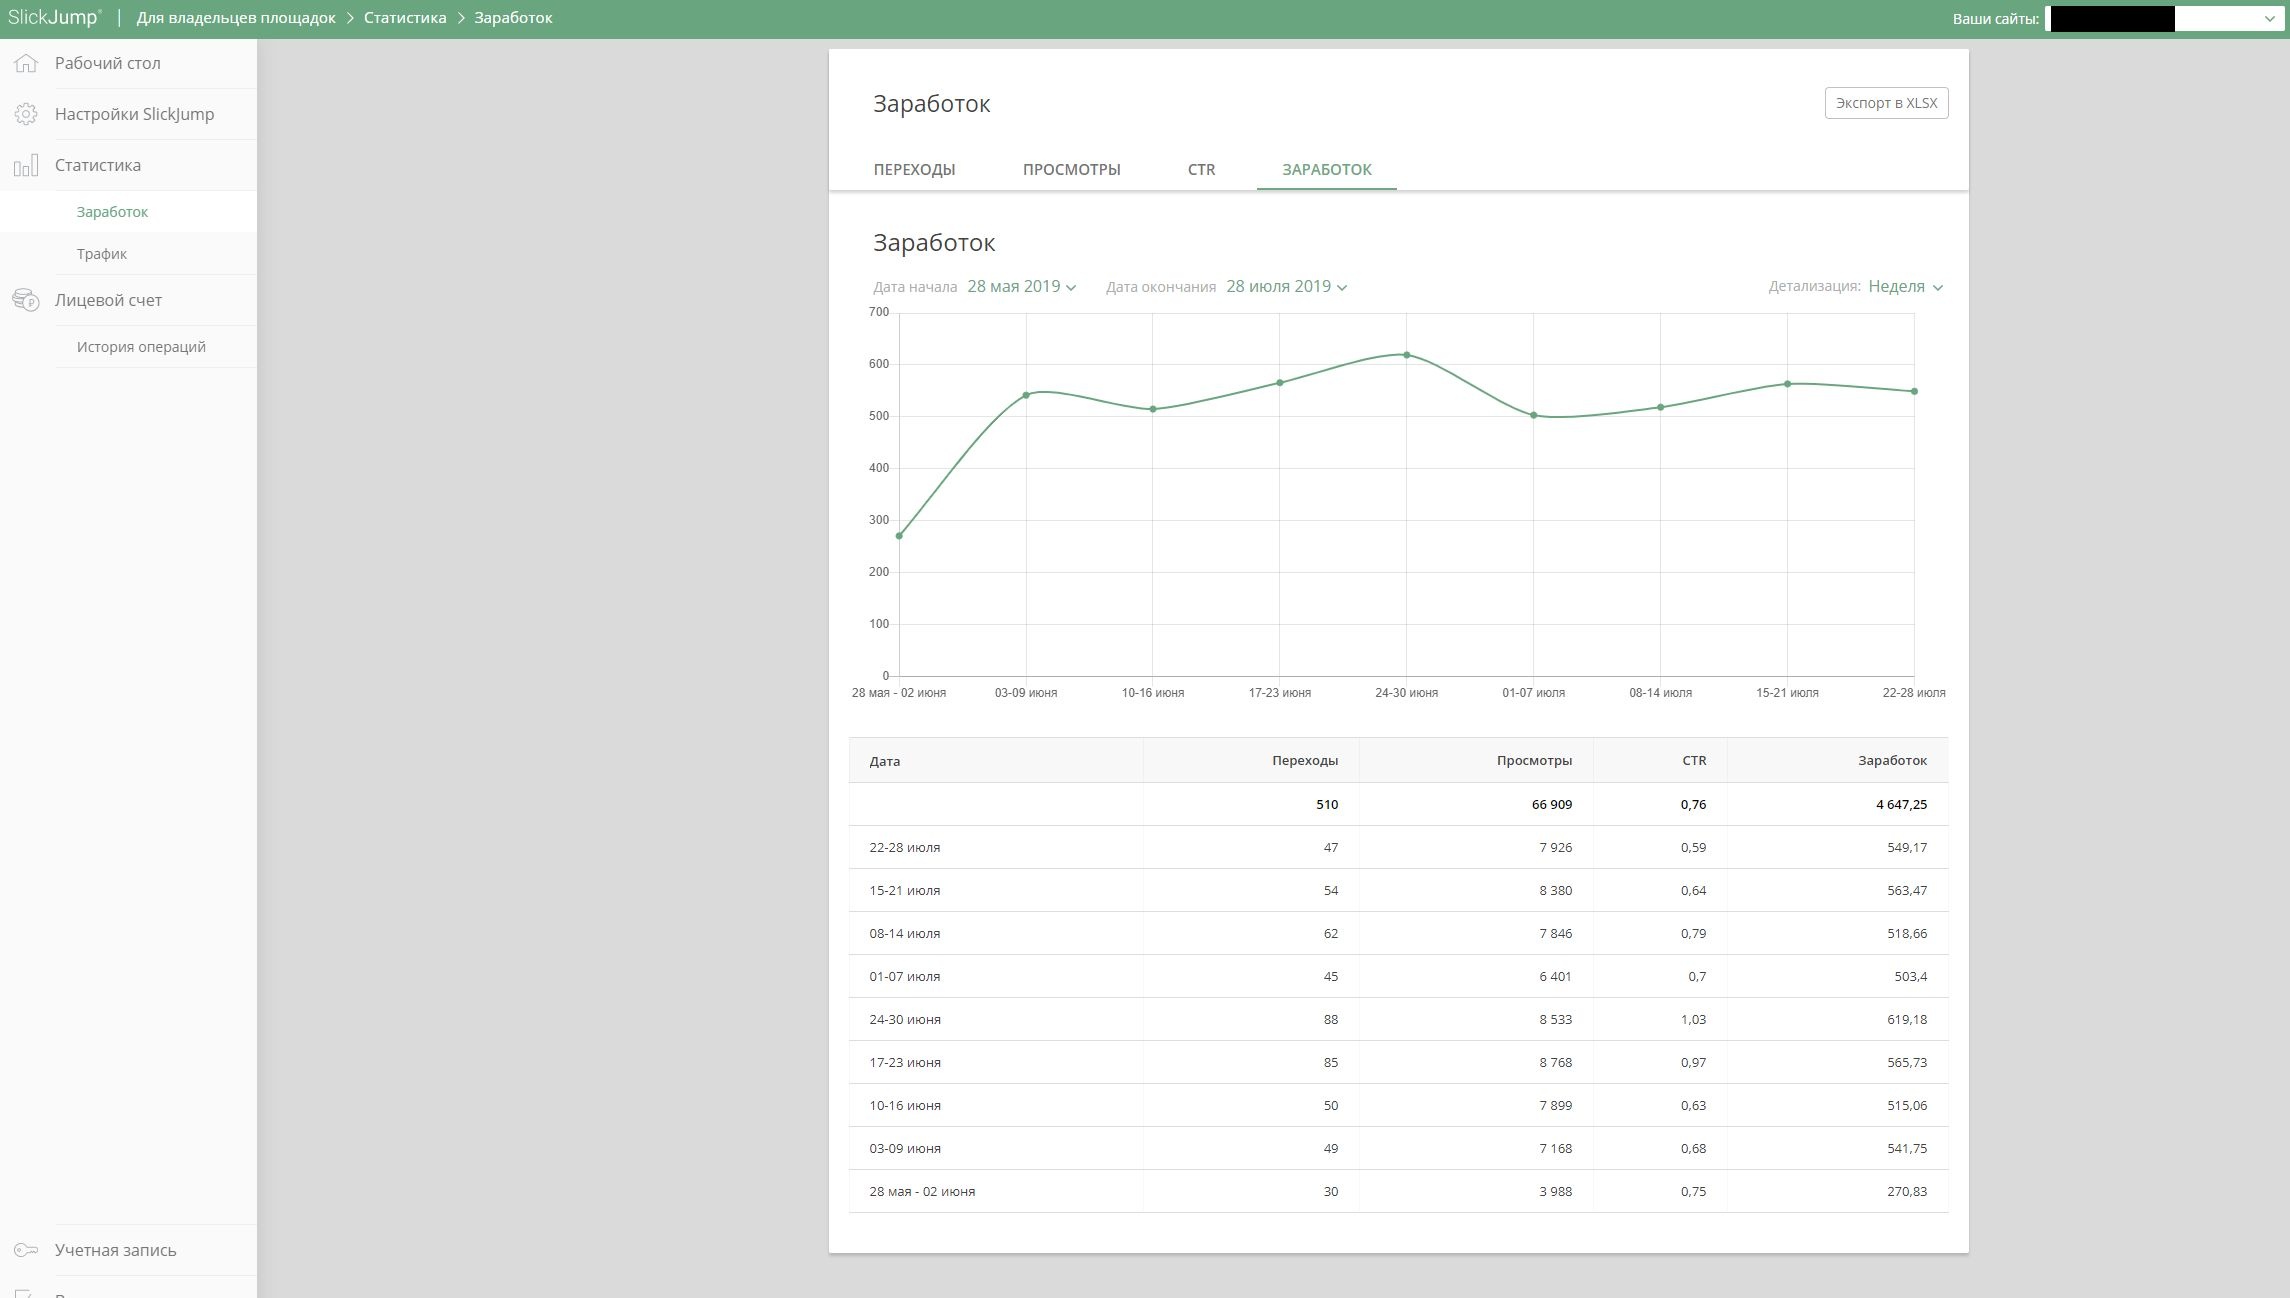This screenshot has height=1298, width=2290.
Task: Switch to the CTR tab
Action: [1201, 170]
